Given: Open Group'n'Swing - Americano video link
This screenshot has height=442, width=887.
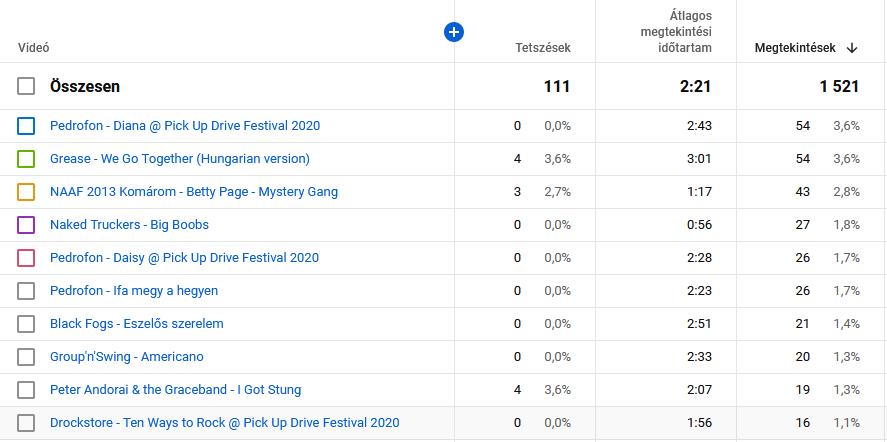Looking at the screenshot, I should 127,357.
